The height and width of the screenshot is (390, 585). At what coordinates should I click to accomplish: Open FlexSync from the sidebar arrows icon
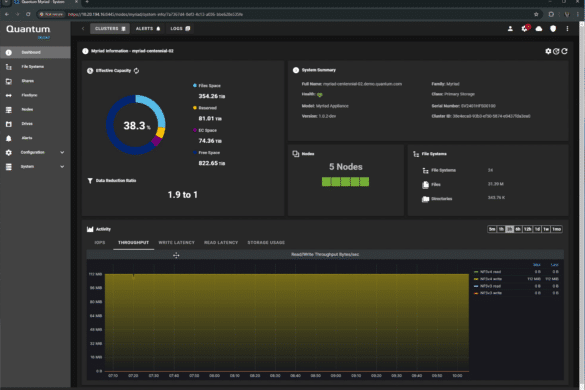(9, 96)
